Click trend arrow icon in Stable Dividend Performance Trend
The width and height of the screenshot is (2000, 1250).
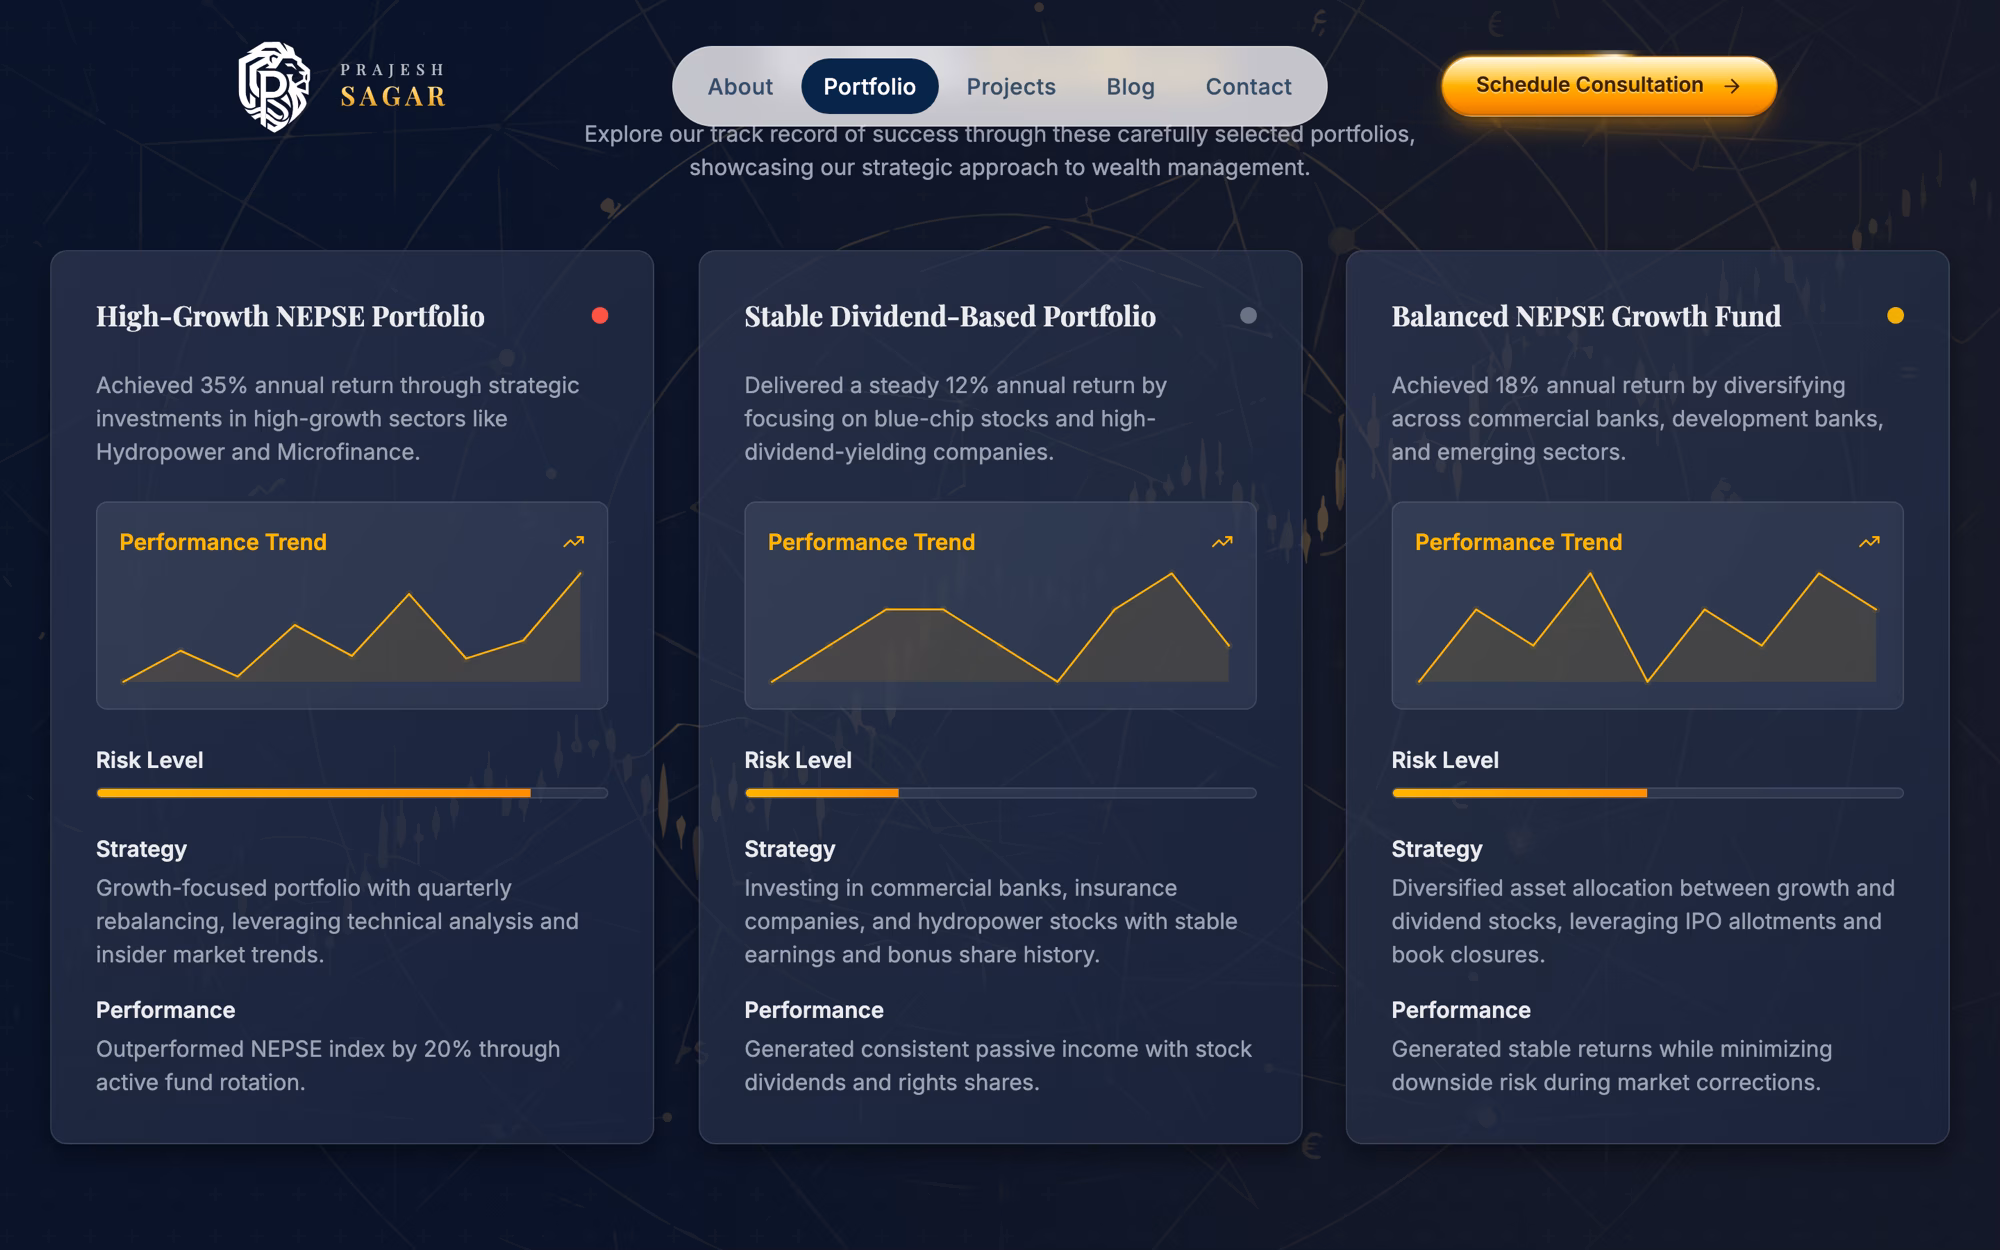tap(1222, 542)
